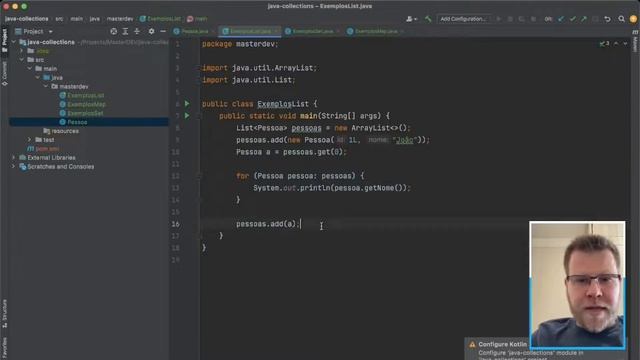Open the Commit side tool window tab
Screen dimensions: 640x360
[x=4, y=73]
